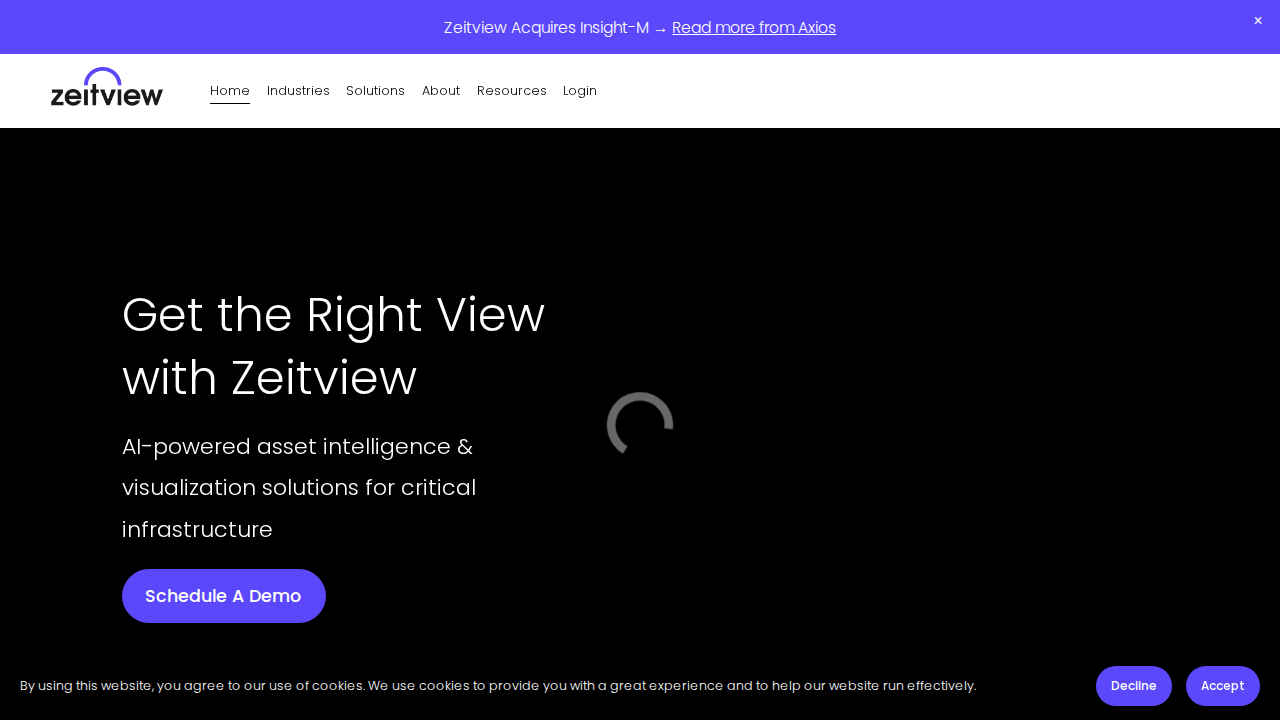Open the Resources nav item
The width and height of the screenshot is (1280, 720).
pyautogui.click(x=512, y=91)
